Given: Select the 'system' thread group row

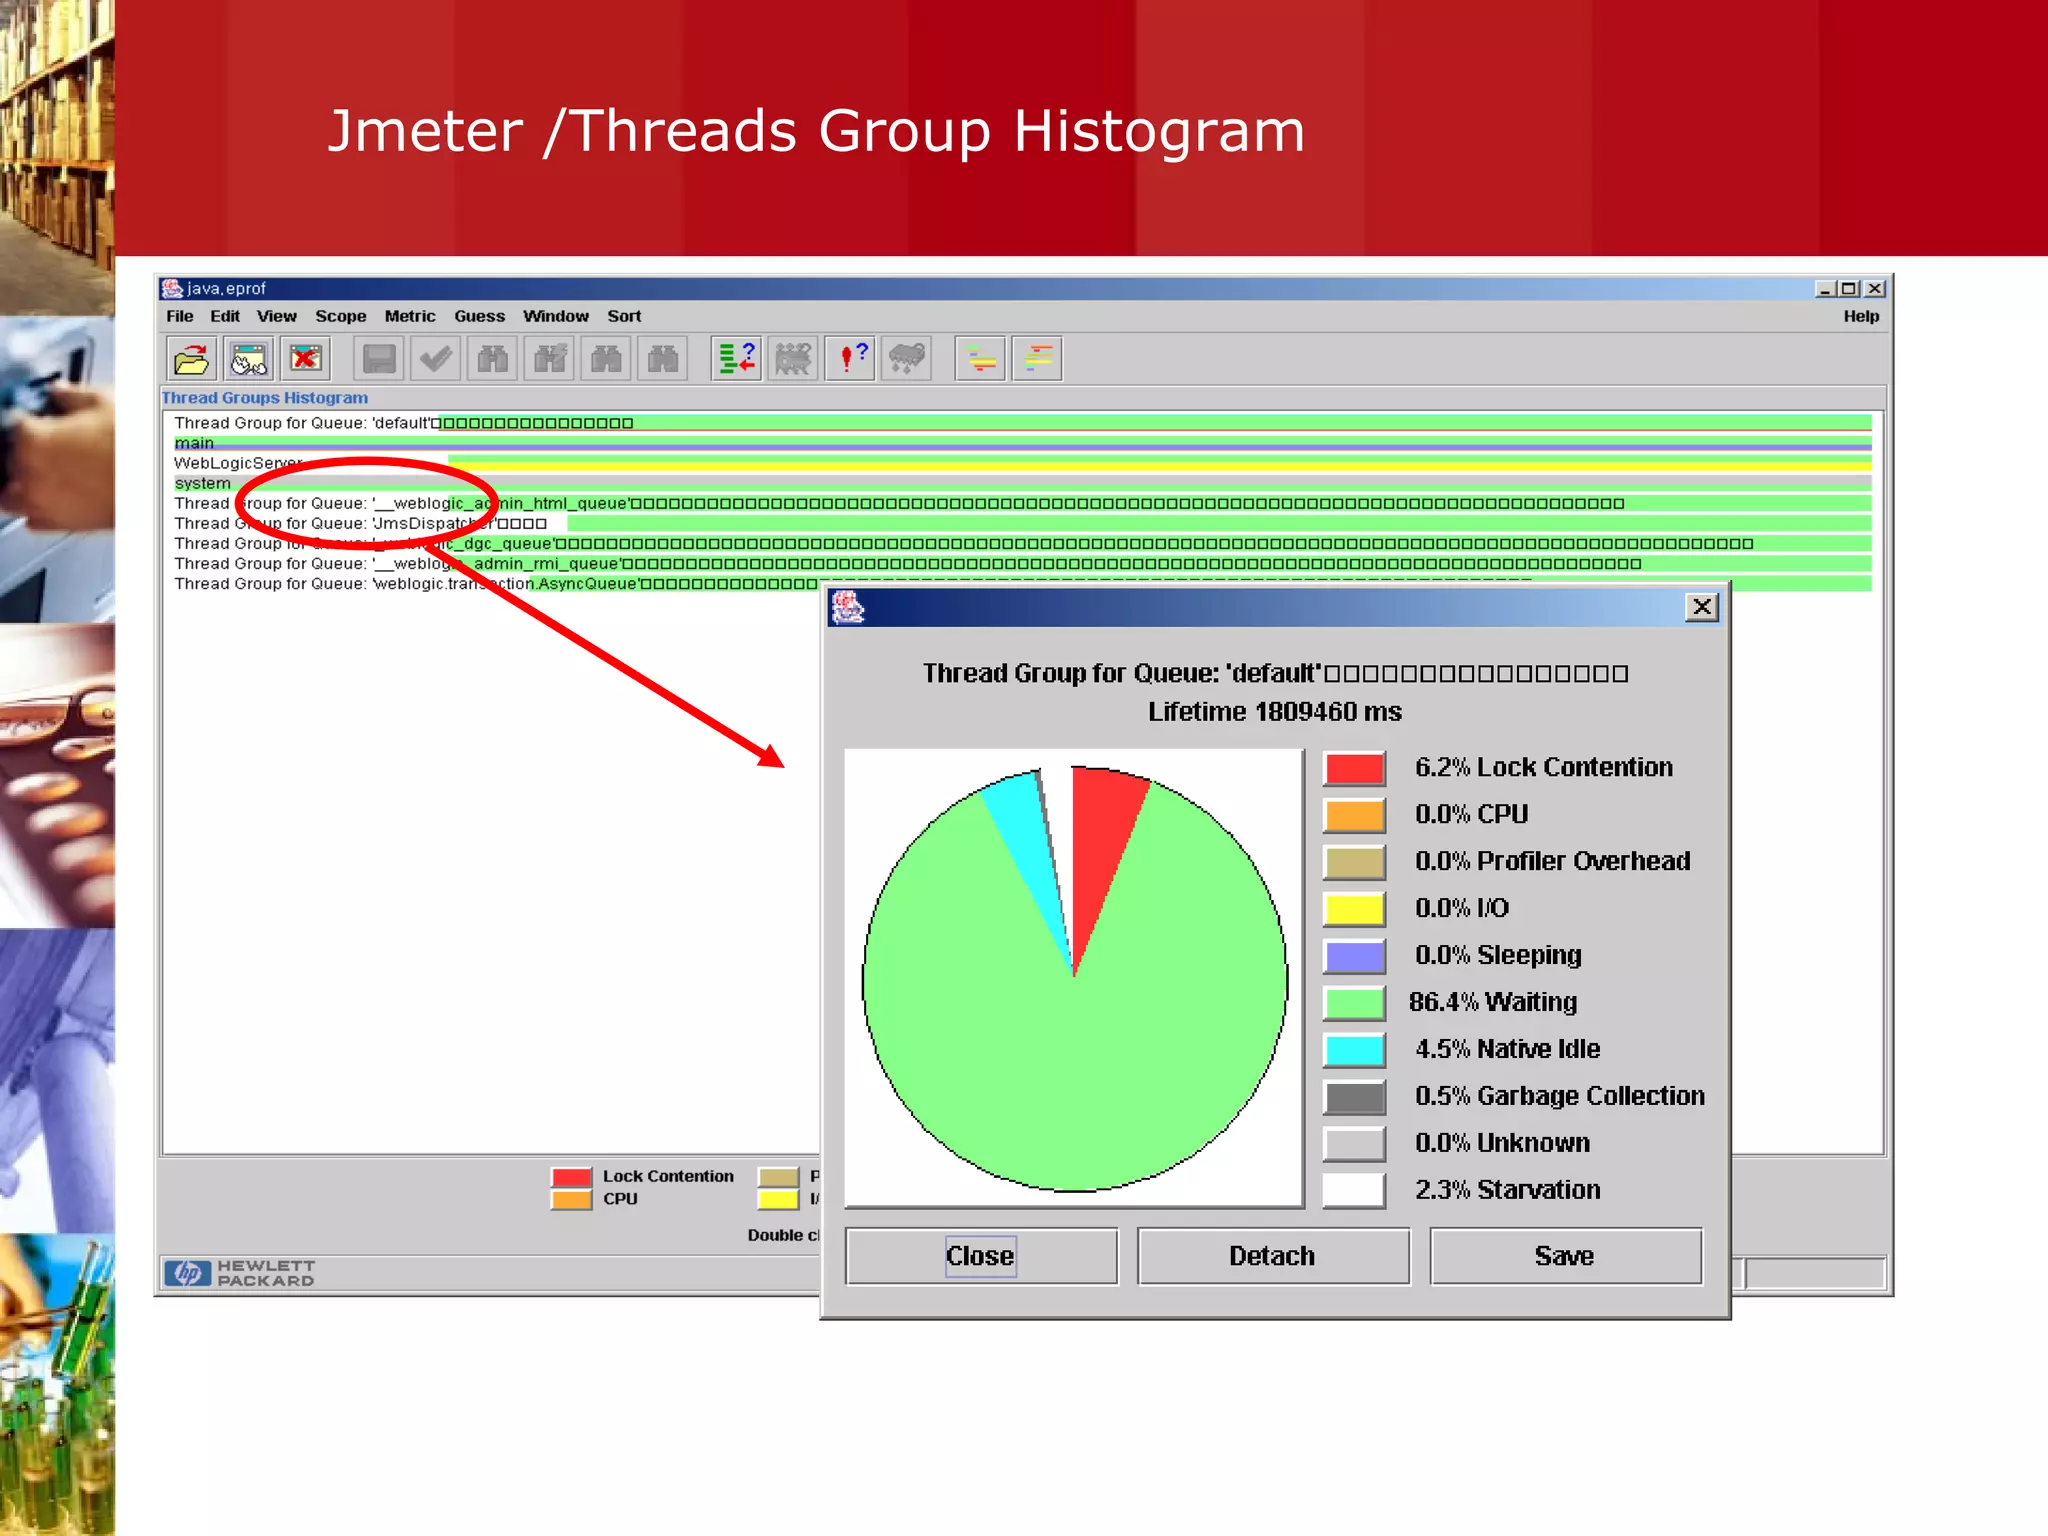Looking at the screenshot, I should click(x=1022, y=483).
